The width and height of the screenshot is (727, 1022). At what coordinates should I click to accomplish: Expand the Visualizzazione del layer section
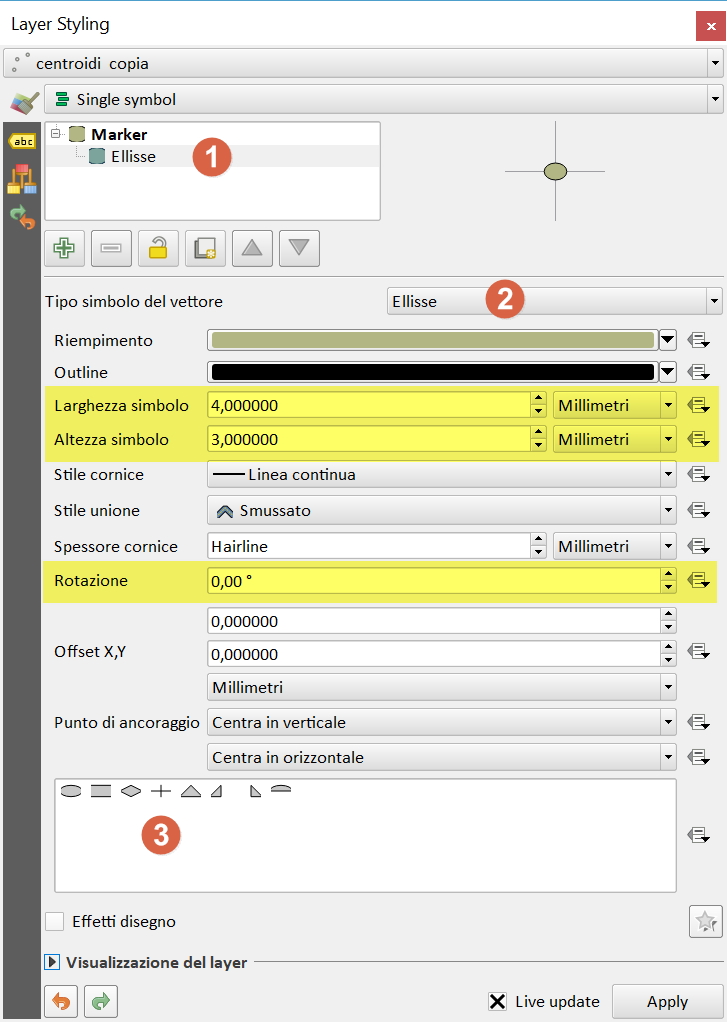pyautogui.click(x=53, y=962)
